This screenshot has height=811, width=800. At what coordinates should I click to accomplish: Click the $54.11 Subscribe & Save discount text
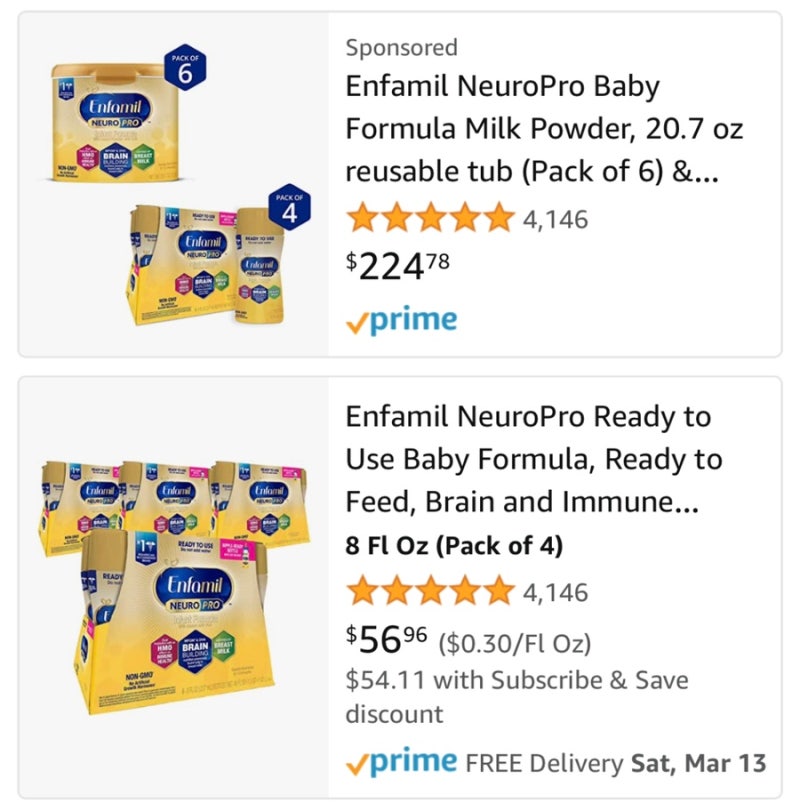tap(517, 697)
